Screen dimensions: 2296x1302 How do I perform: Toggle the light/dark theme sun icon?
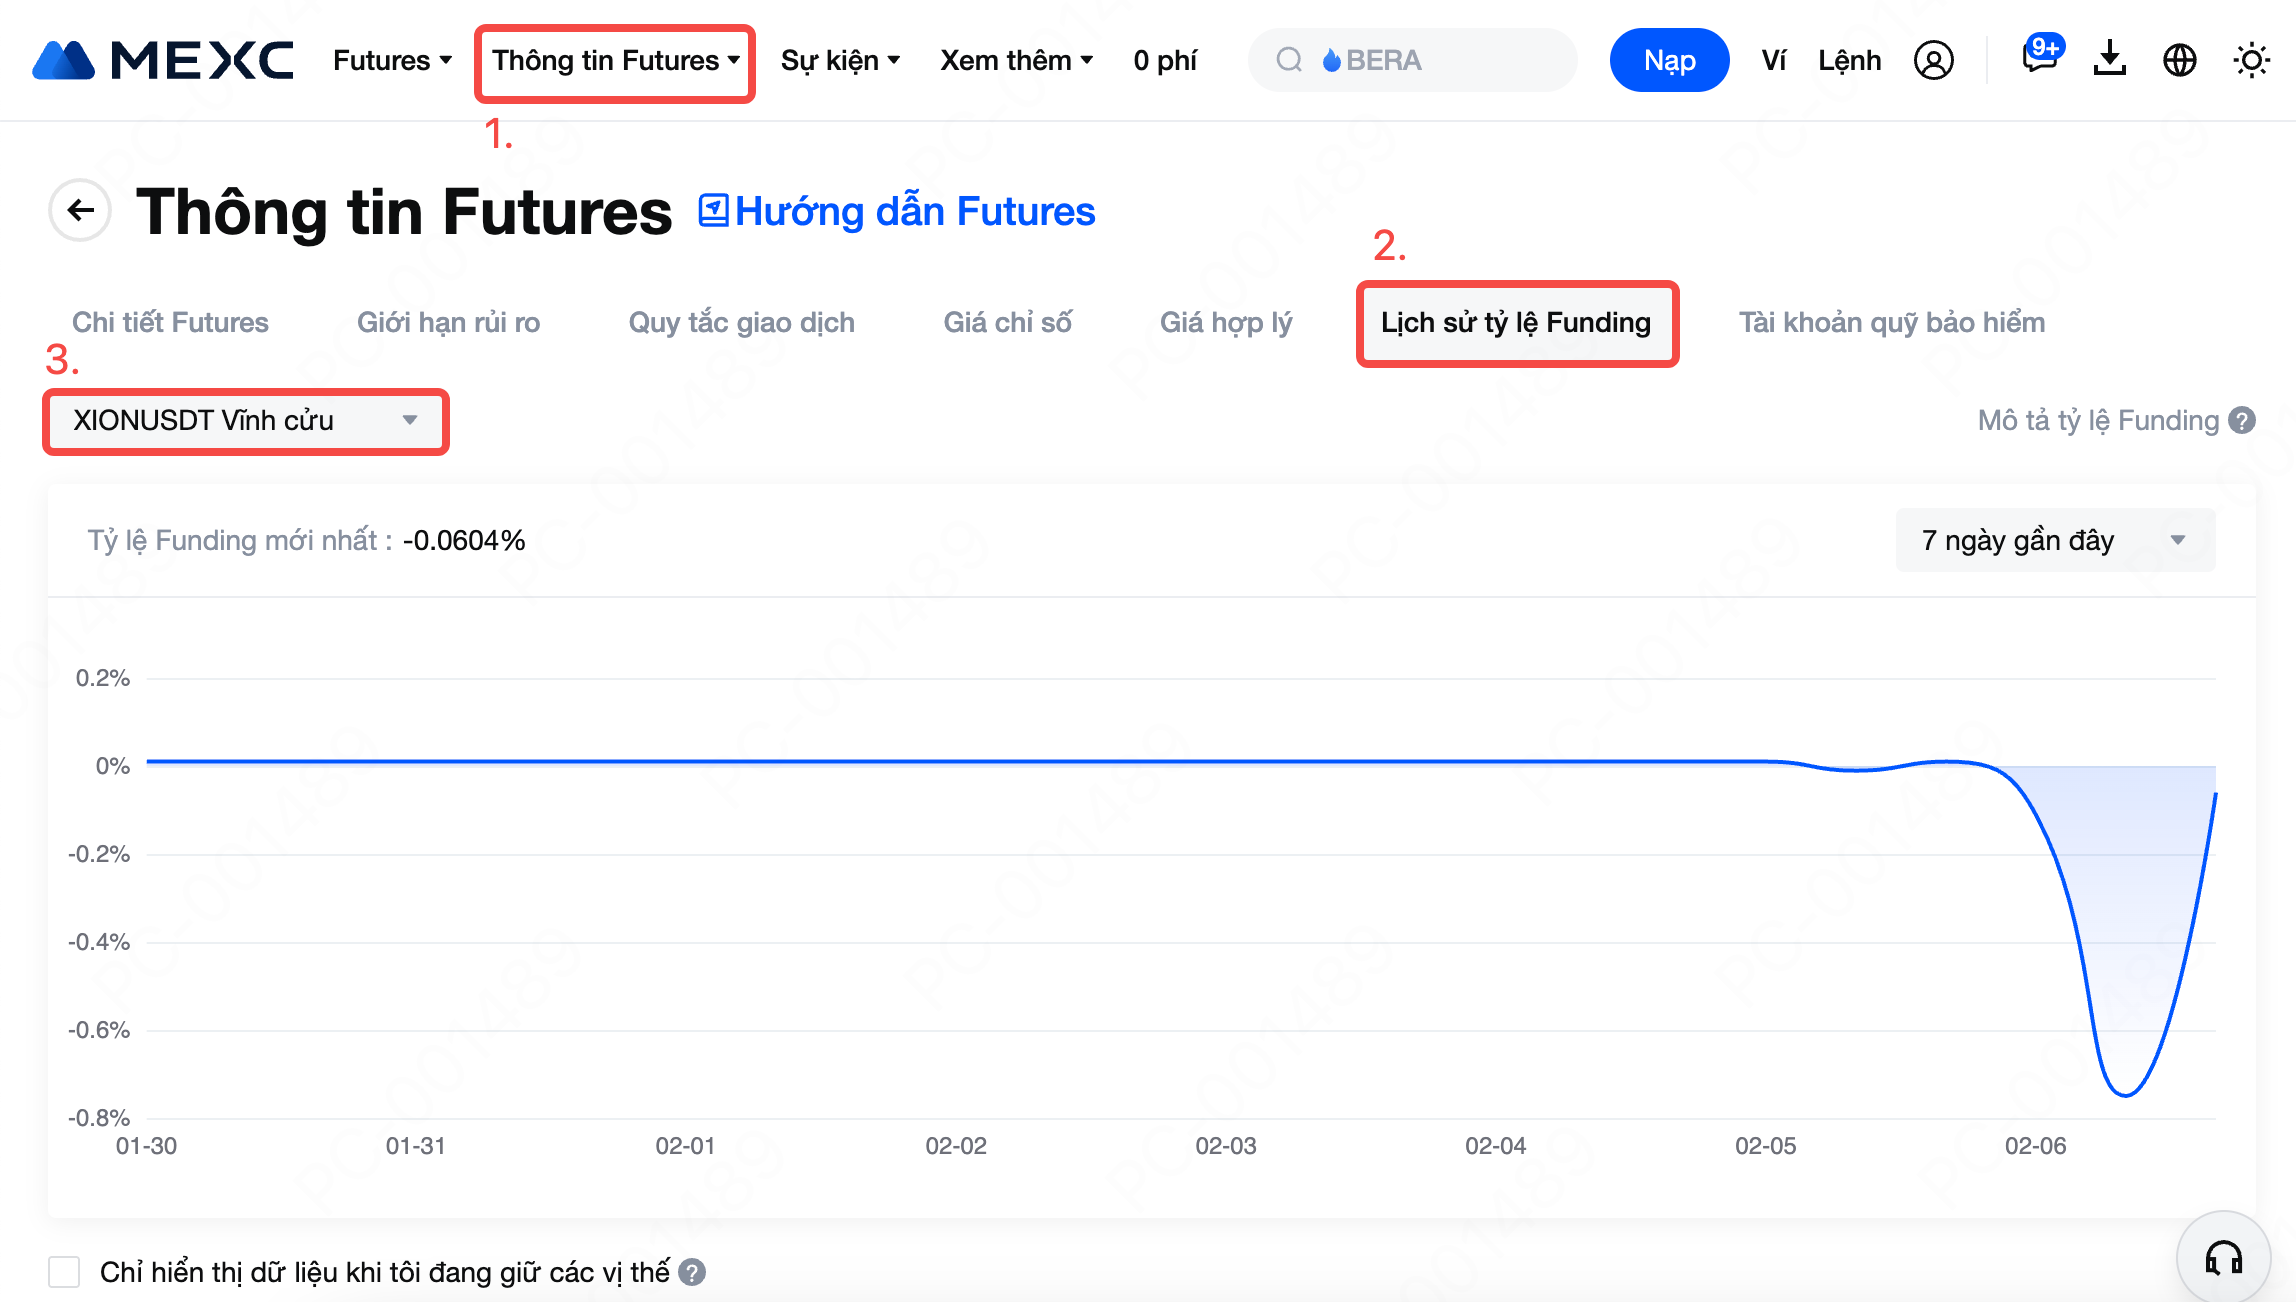tap(2251, 60)
